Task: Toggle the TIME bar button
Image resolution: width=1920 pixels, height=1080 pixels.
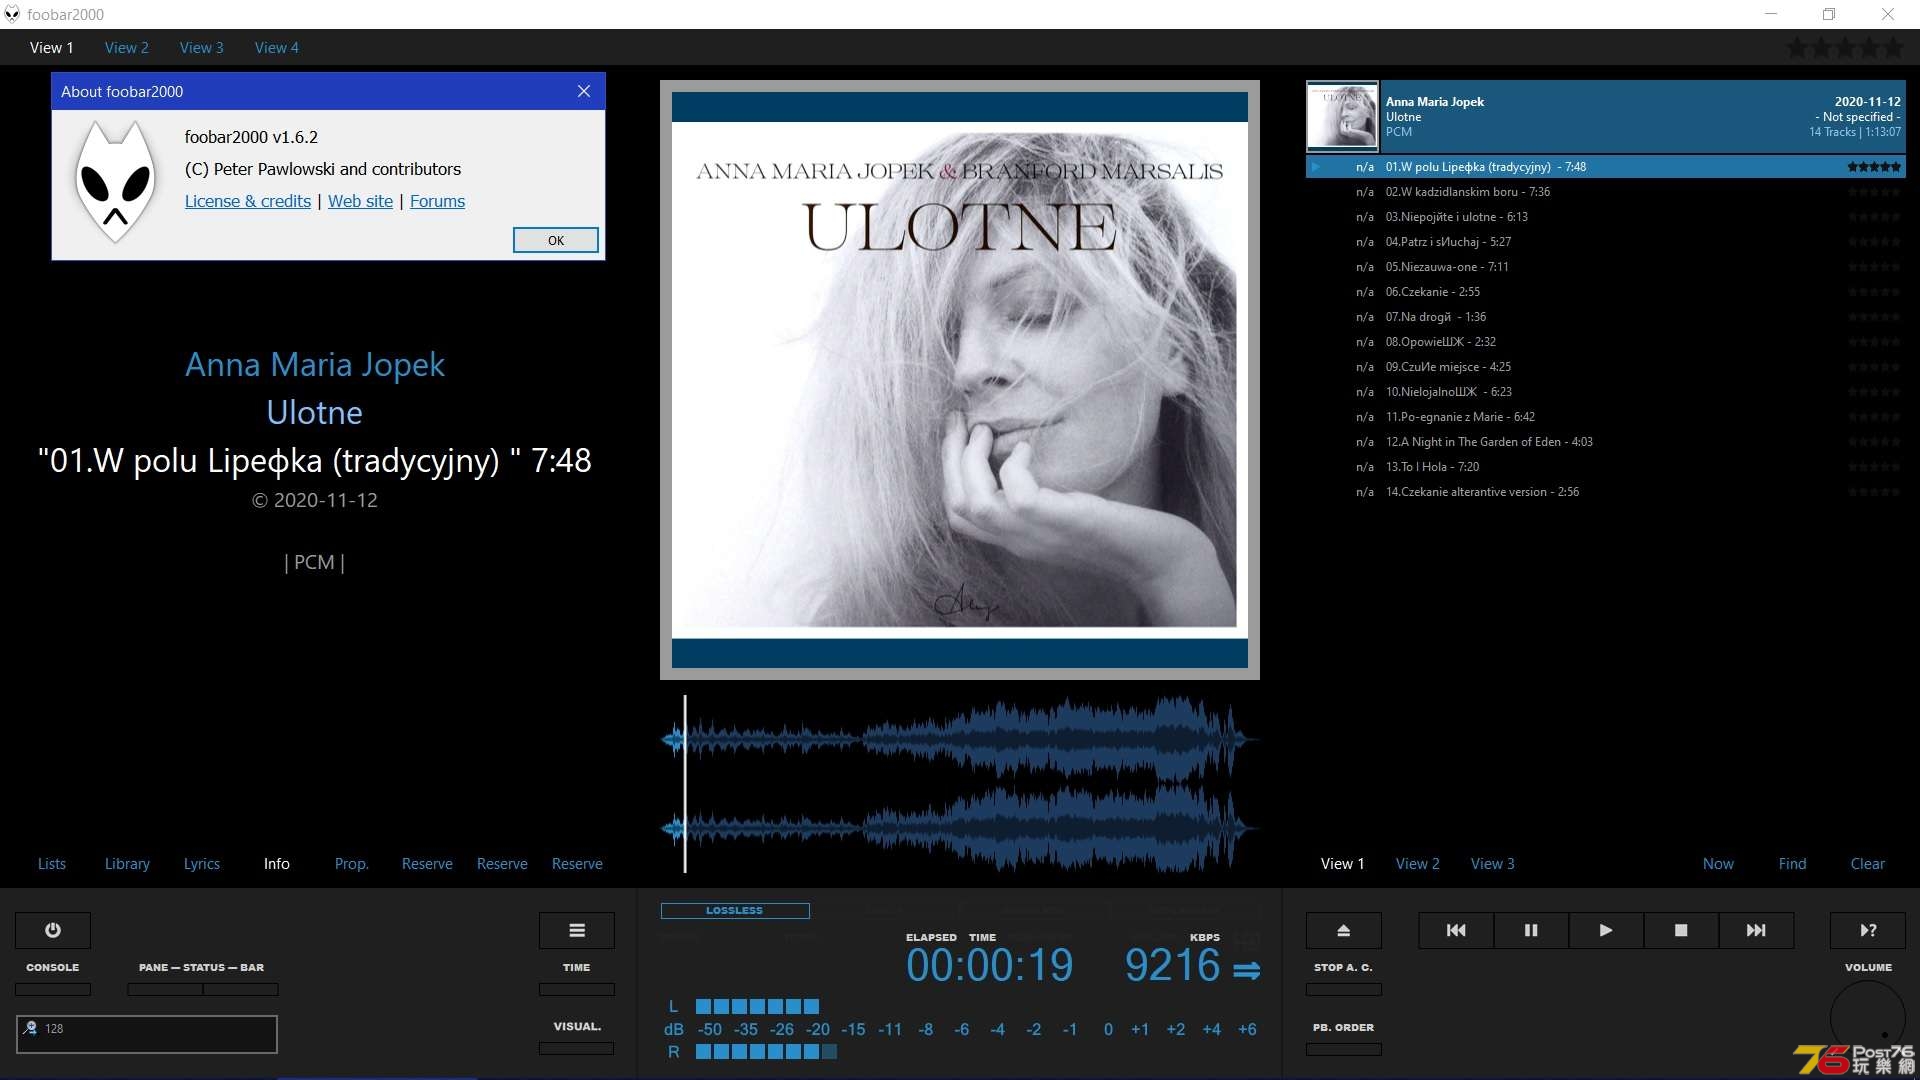Action: point(577,989)
